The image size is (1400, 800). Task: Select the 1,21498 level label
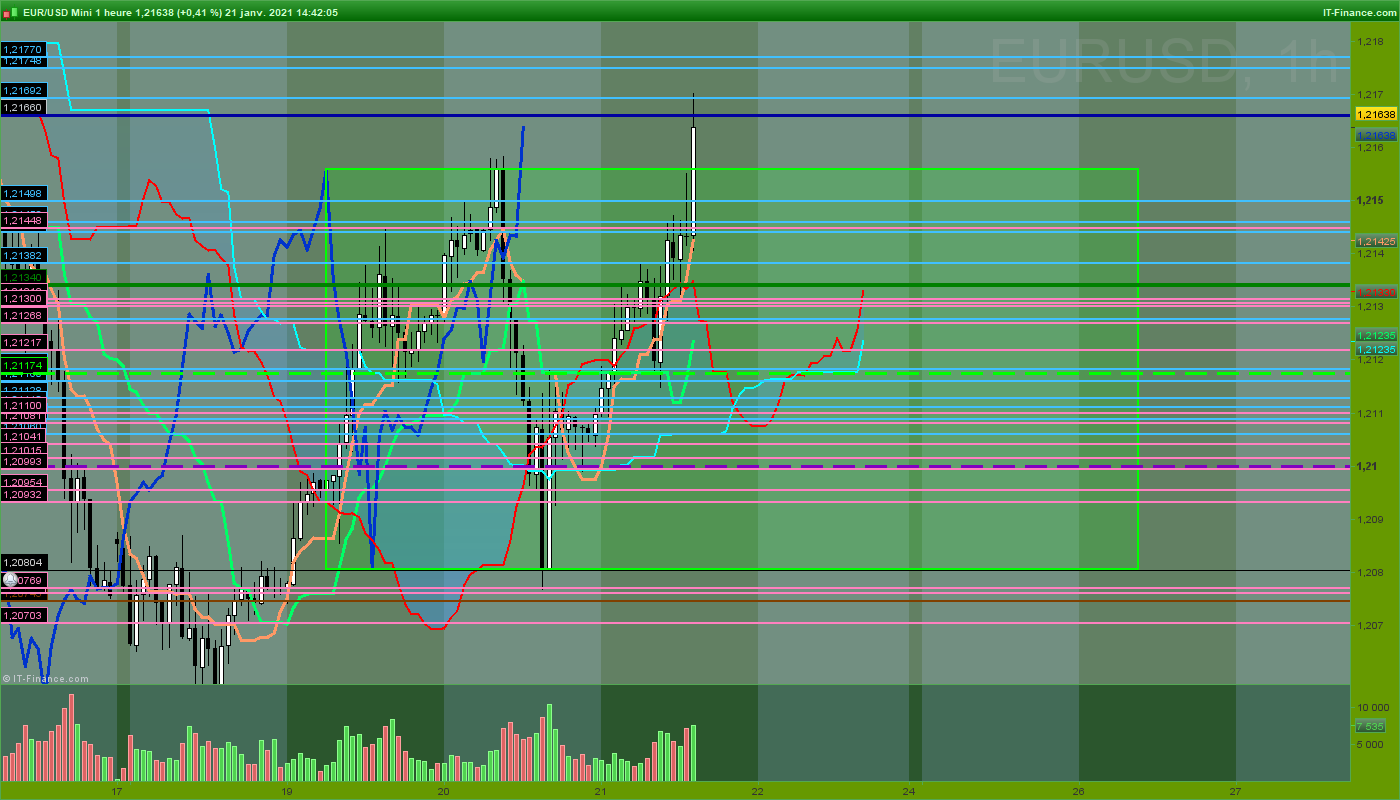point(23,194)
